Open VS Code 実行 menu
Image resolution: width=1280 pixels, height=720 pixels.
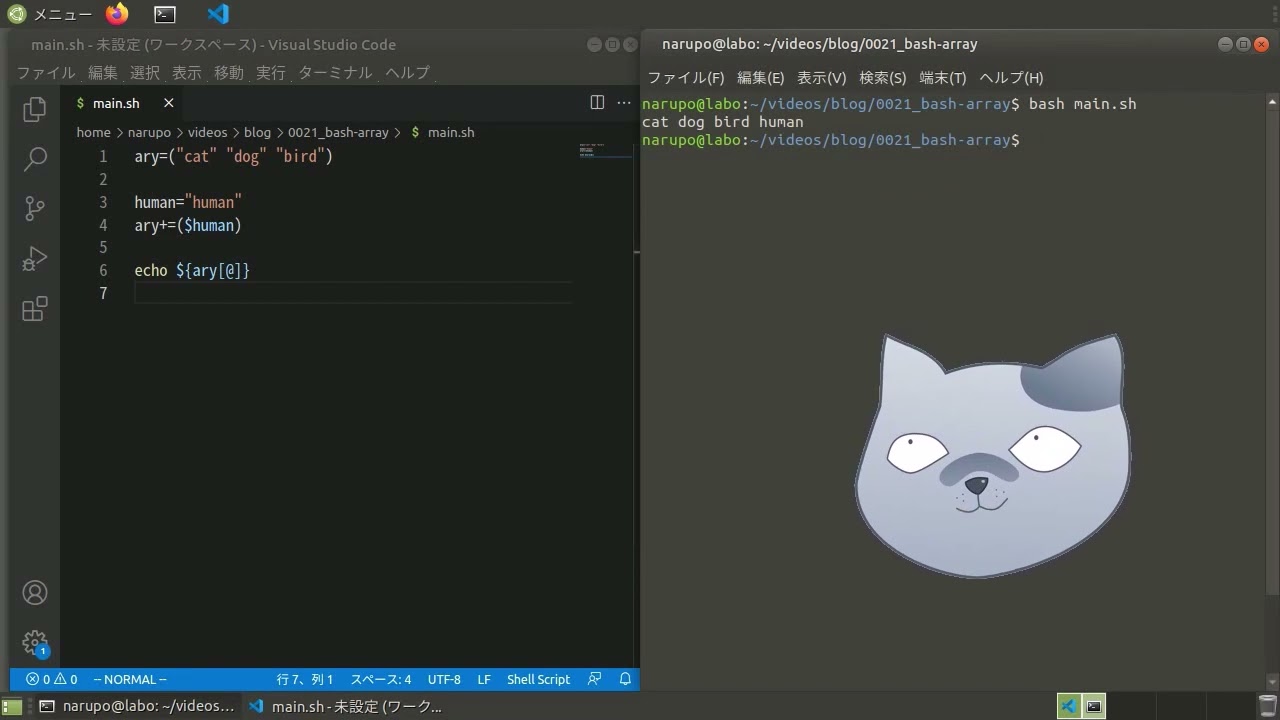click(x=271, y=72)
